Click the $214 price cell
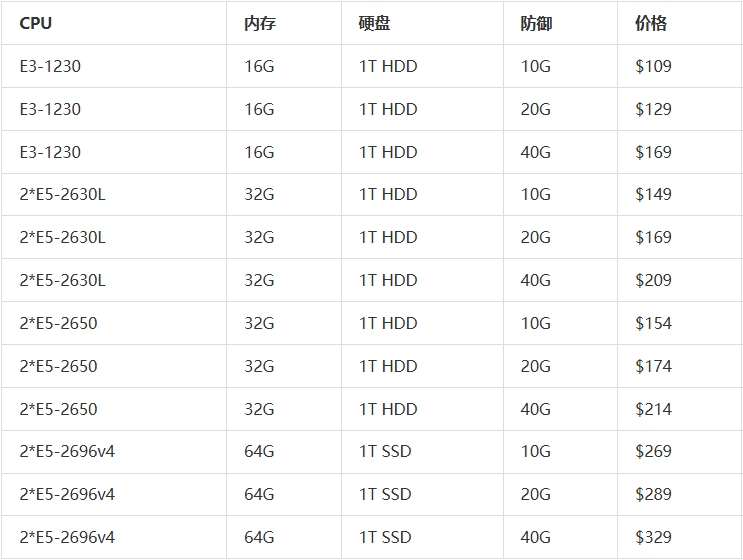Image resolution: width=743 pixels, height=560 pixels. pos(653,409)
